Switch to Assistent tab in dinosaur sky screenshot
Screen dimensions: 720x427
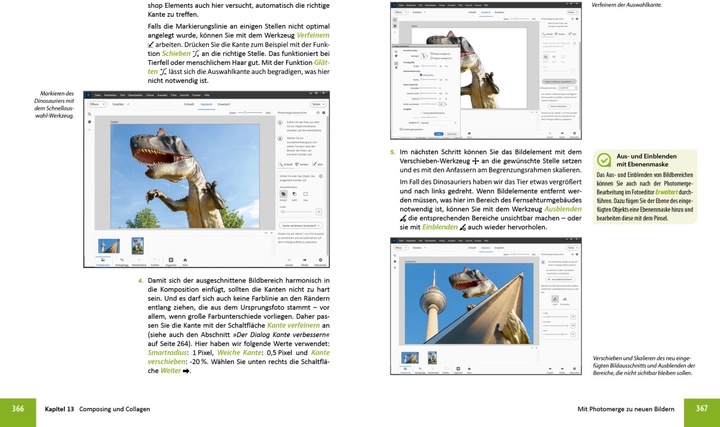click(x=206, y=104)
